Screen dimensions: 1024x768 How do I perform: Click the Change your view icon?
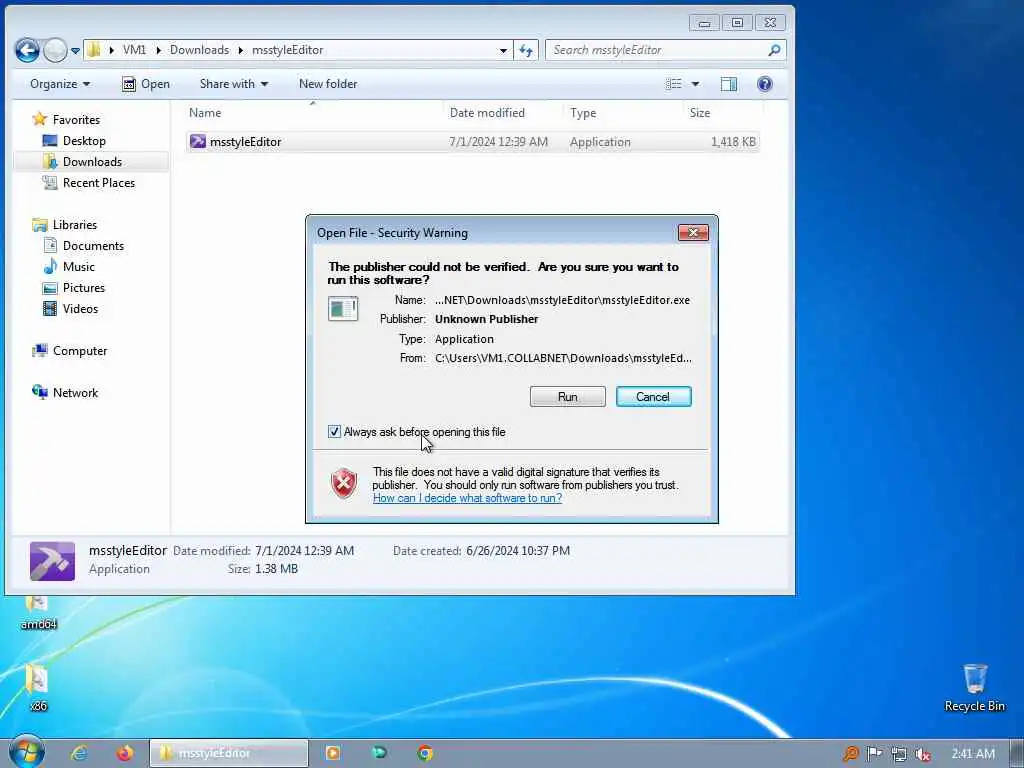[673, 84]
